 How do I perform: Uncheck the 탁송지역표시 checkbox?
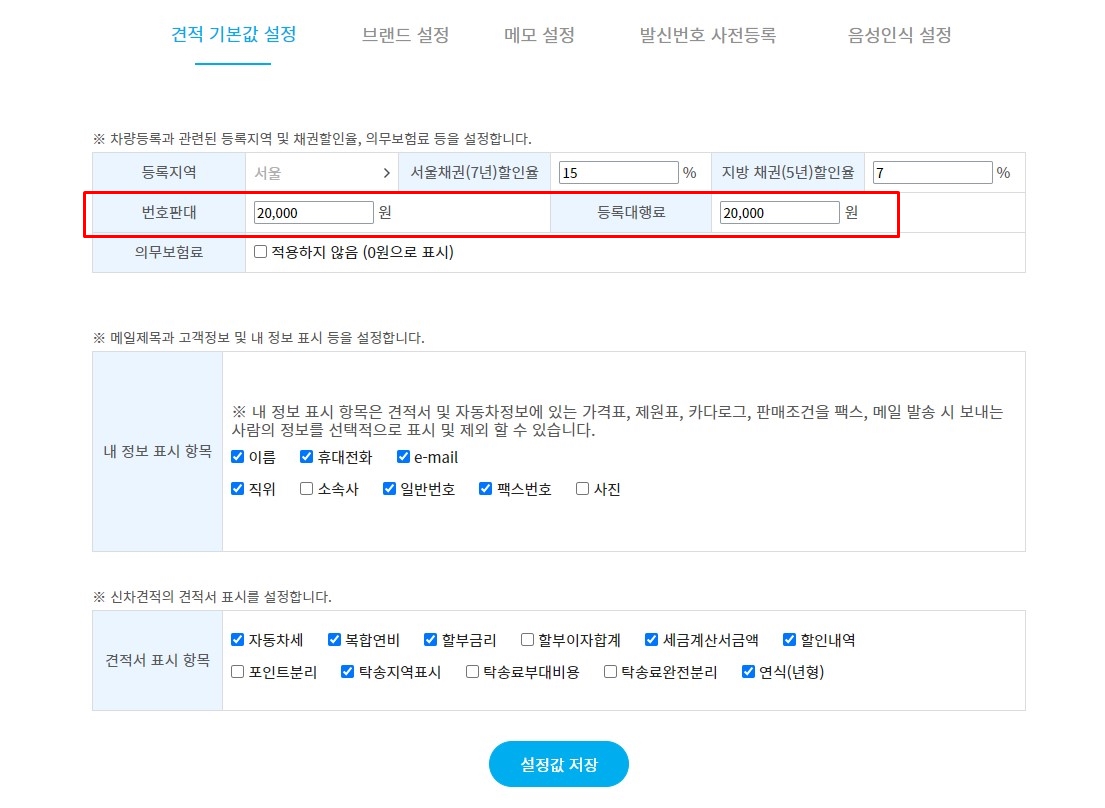click(347, 671)
